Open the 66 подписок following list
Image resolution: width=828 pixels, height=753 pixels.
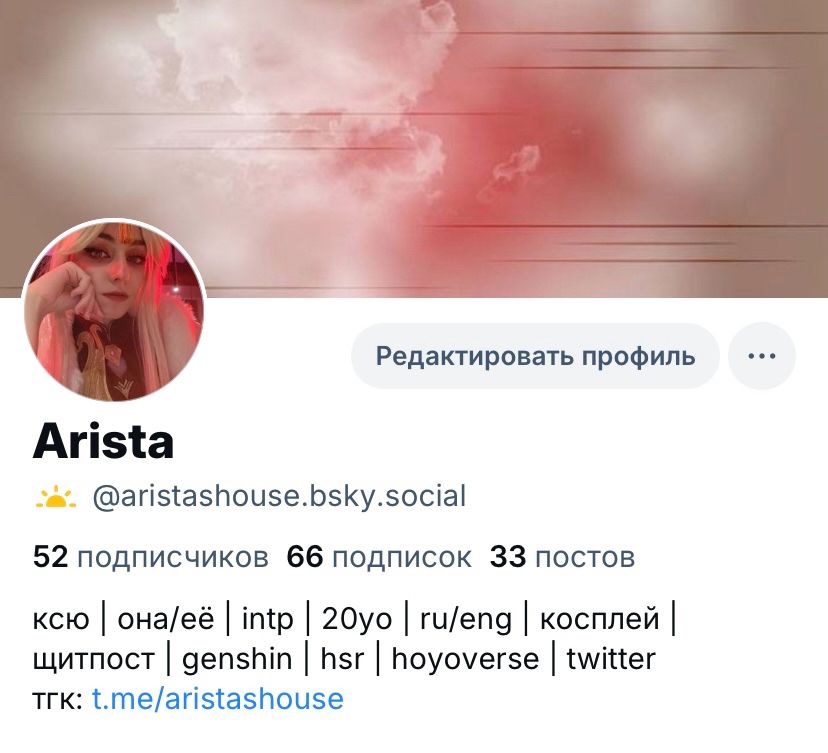379,557
